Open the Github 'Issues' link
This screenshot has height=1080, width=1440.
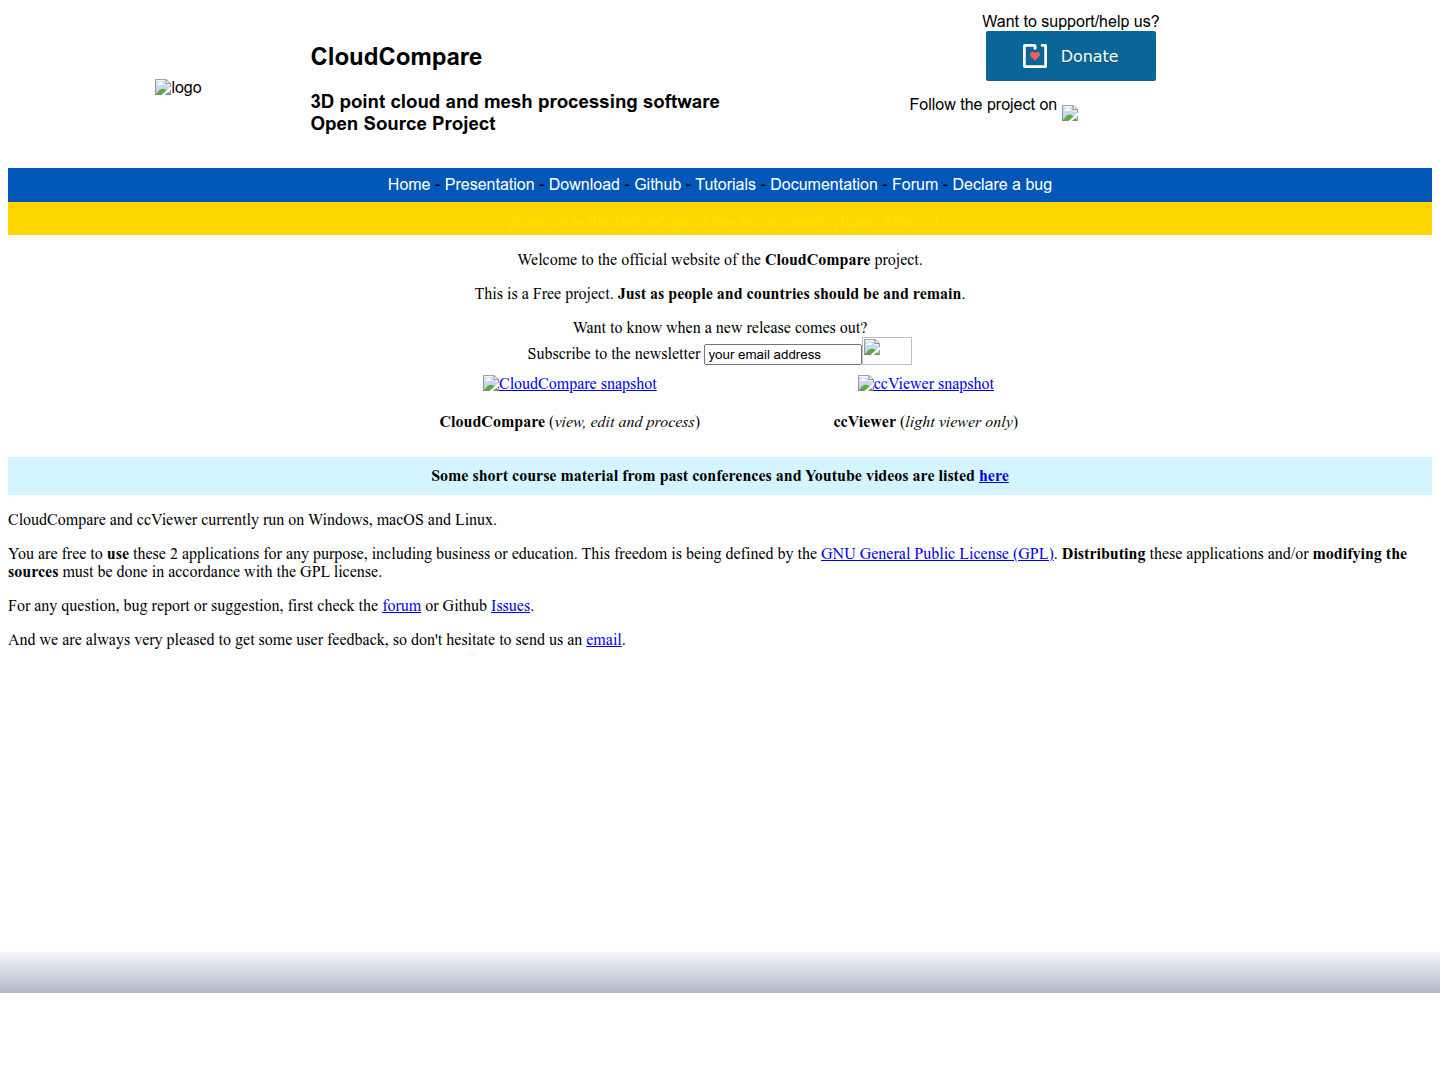point(511,606)
